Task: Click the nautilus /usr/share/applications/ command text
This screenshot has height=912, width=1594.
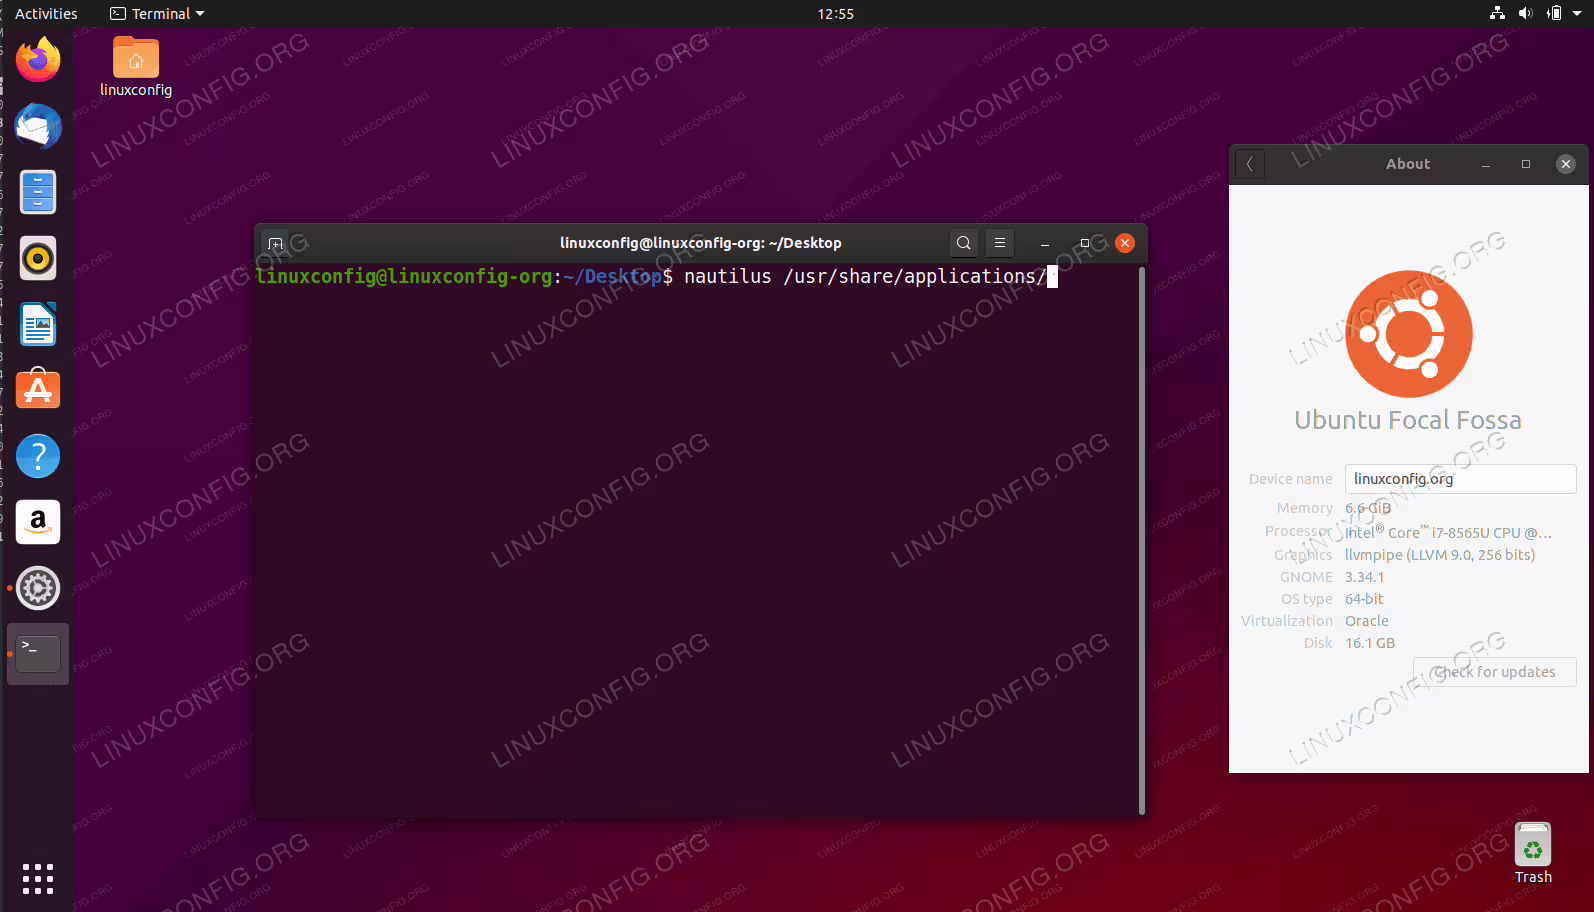Action: click(x=865, y=276)
